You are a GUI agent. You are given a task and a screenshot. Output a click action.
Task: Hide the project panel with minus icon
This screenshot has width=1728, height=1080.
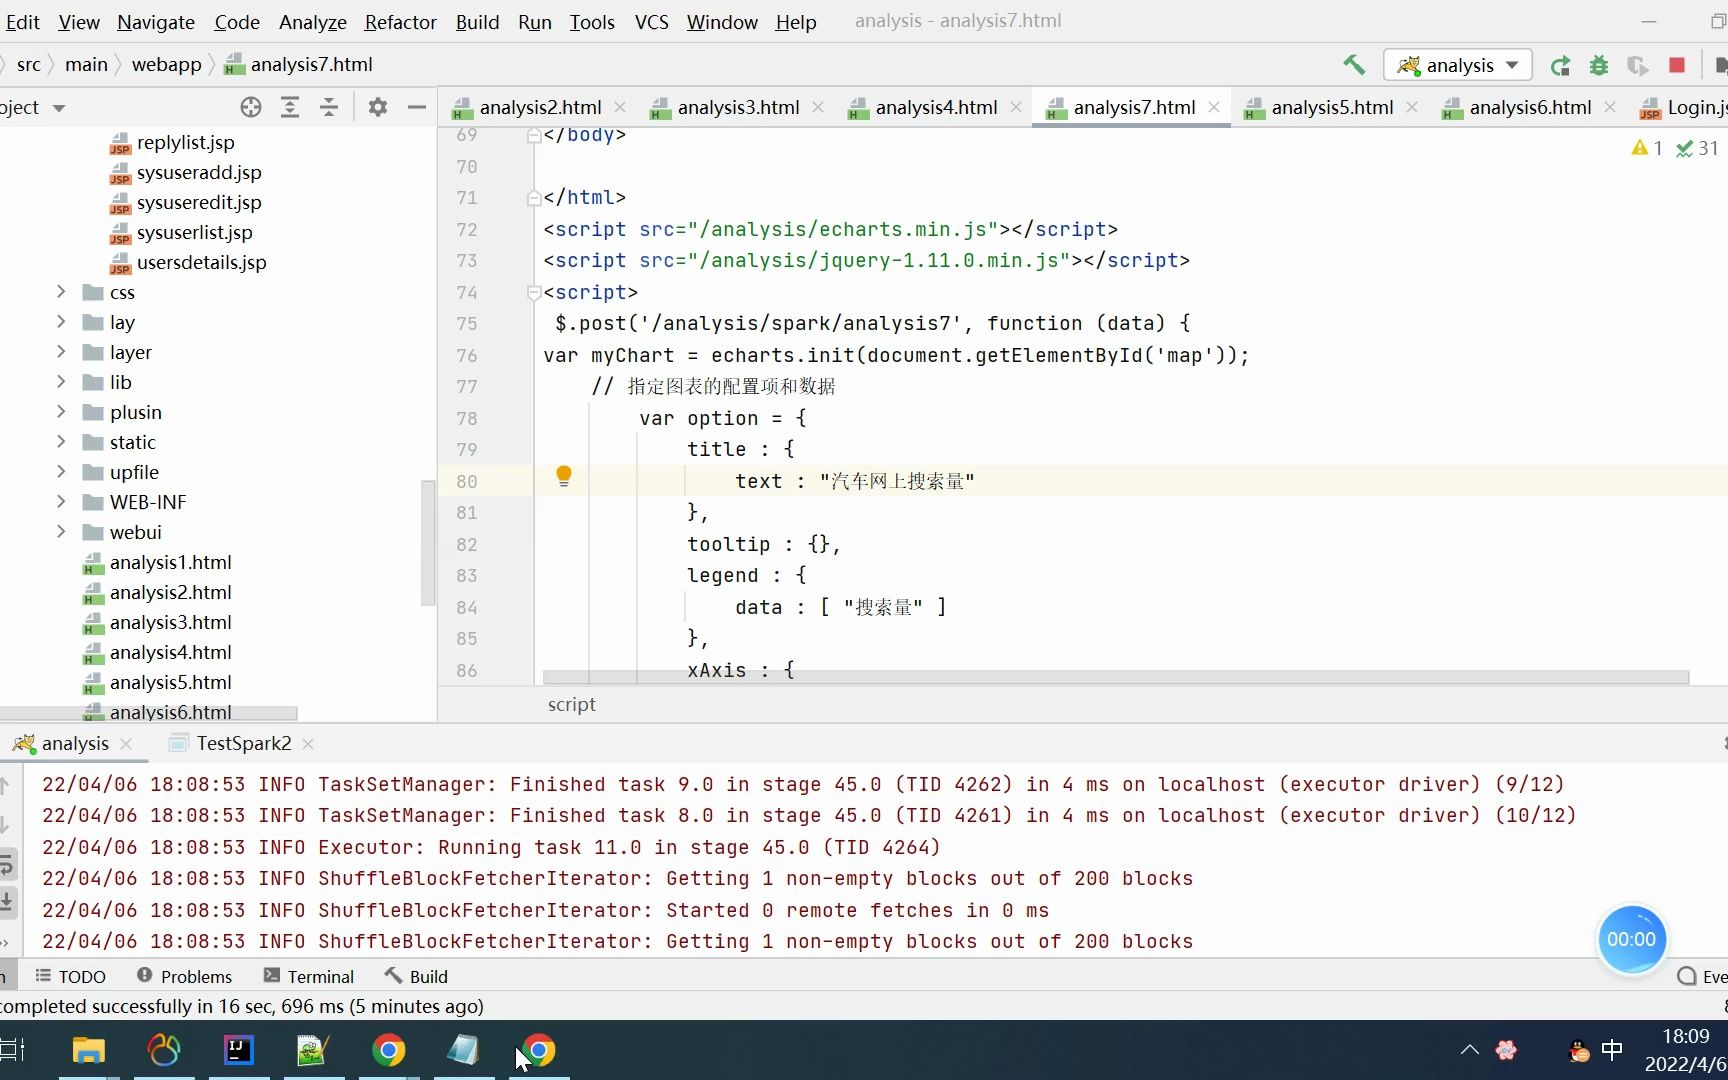tap(417, 107)
